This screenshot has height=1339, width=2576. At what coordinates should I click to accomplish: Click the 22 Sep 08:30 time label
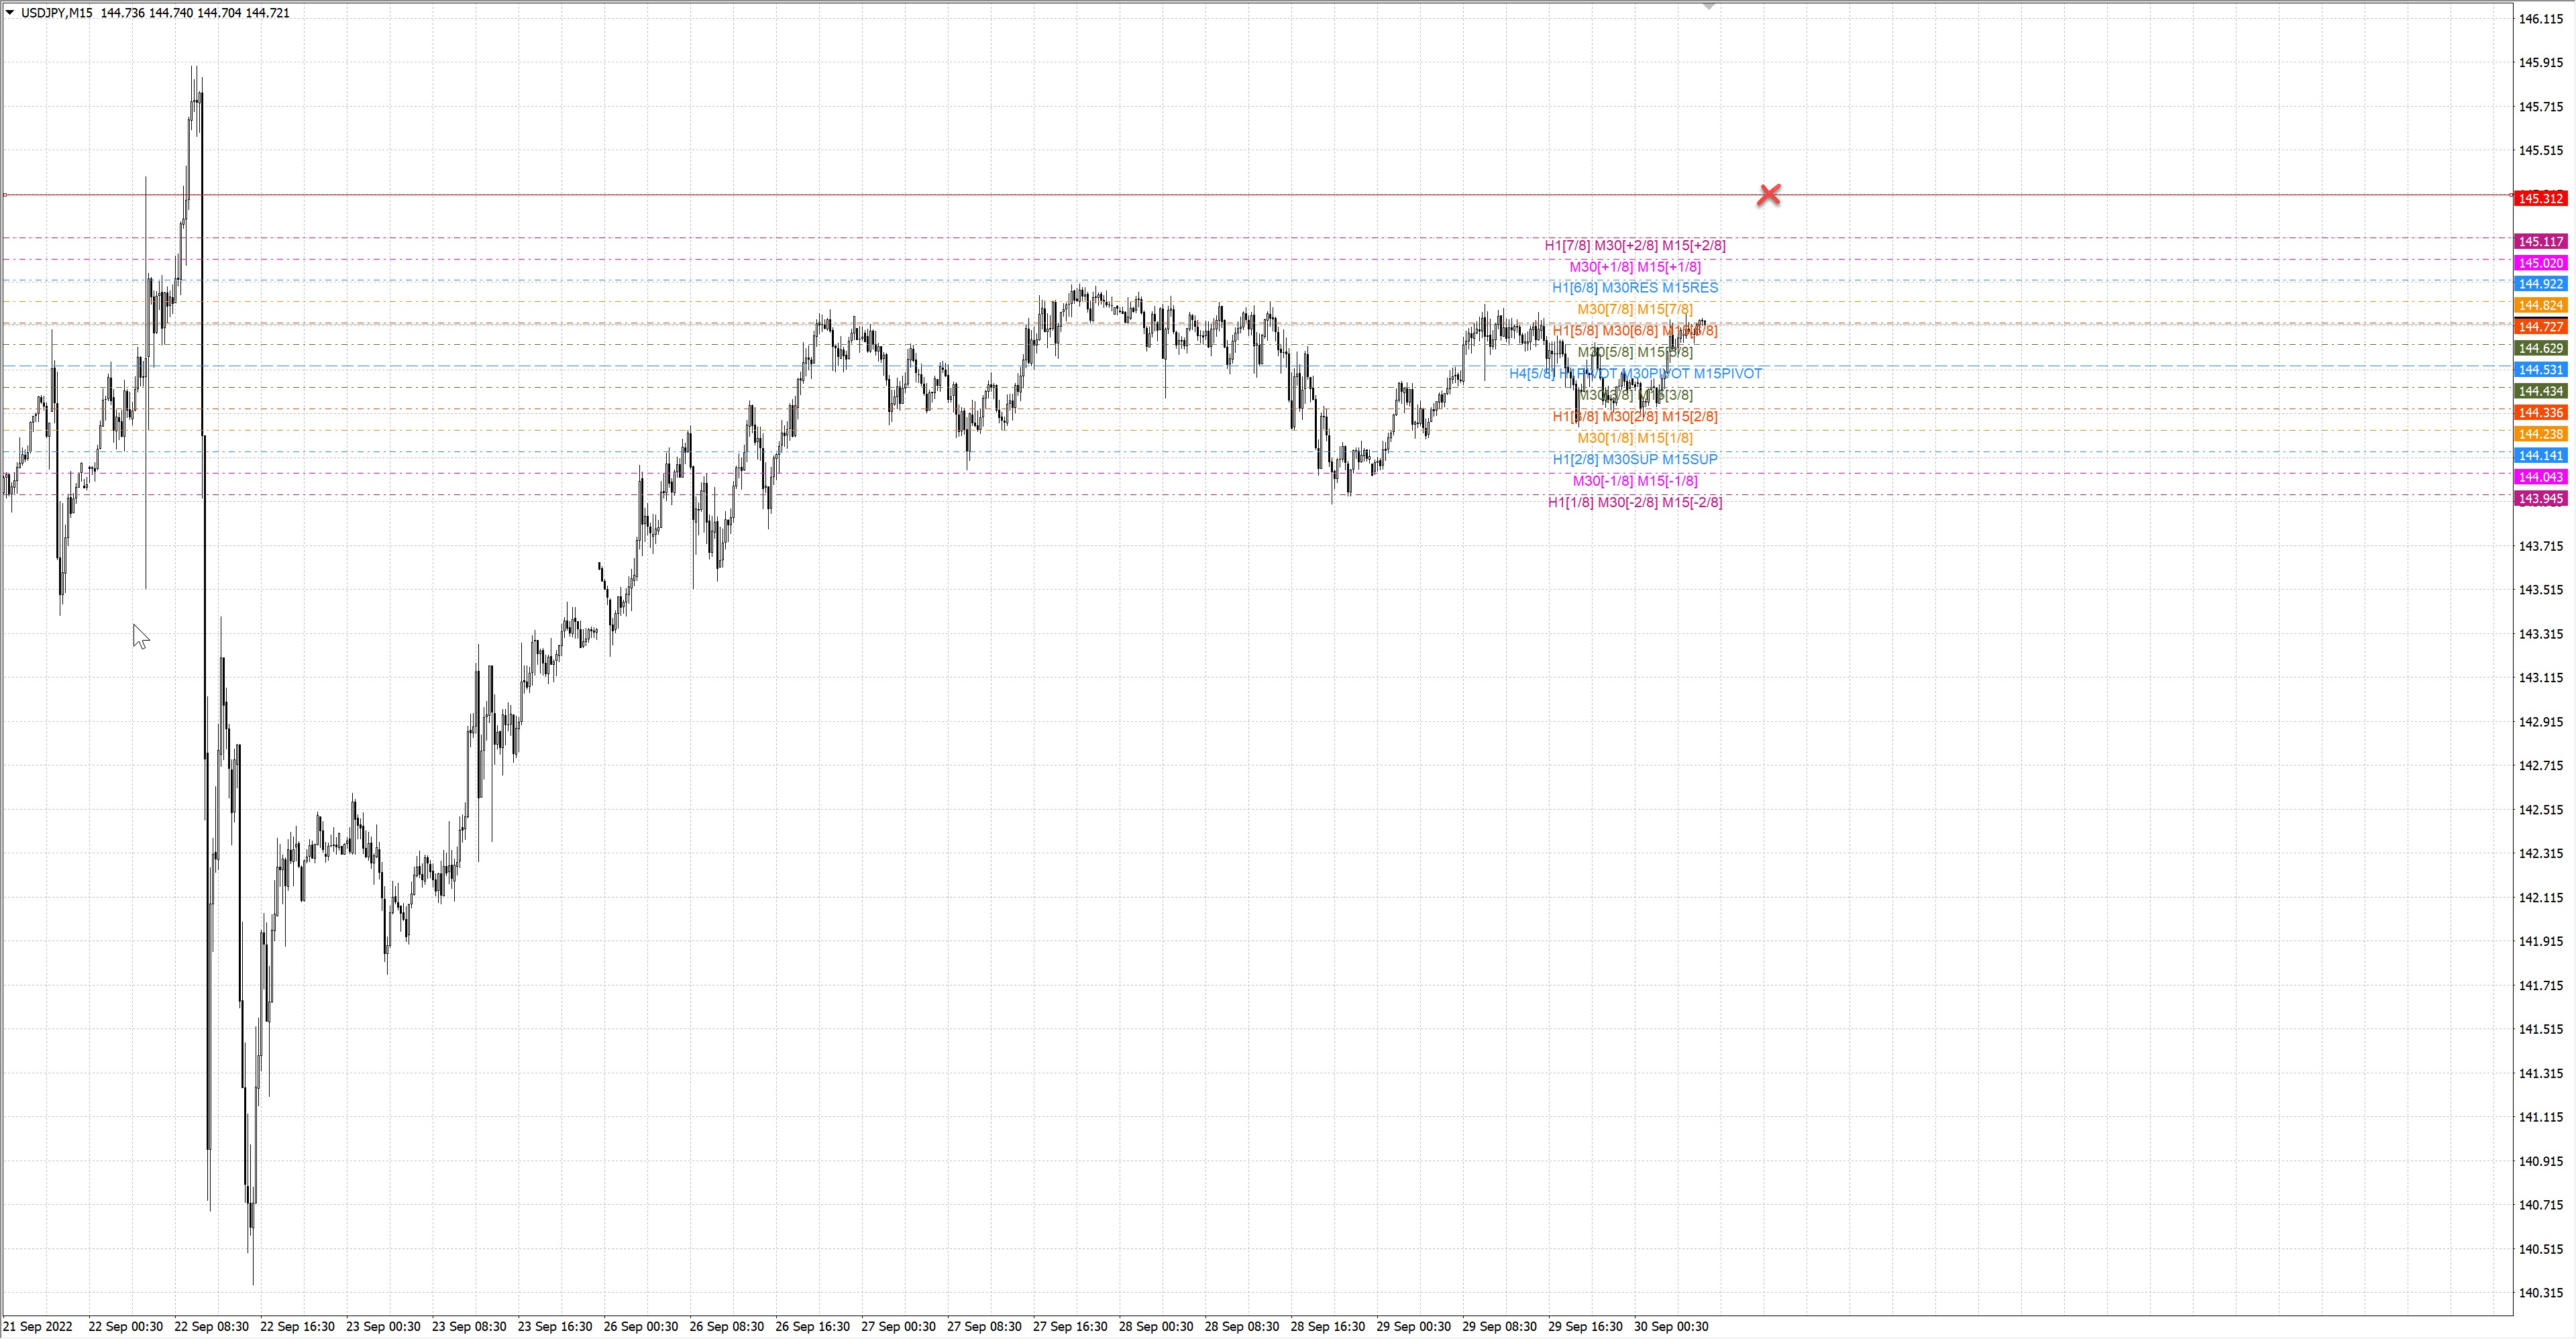click(x=211, y=1327)
